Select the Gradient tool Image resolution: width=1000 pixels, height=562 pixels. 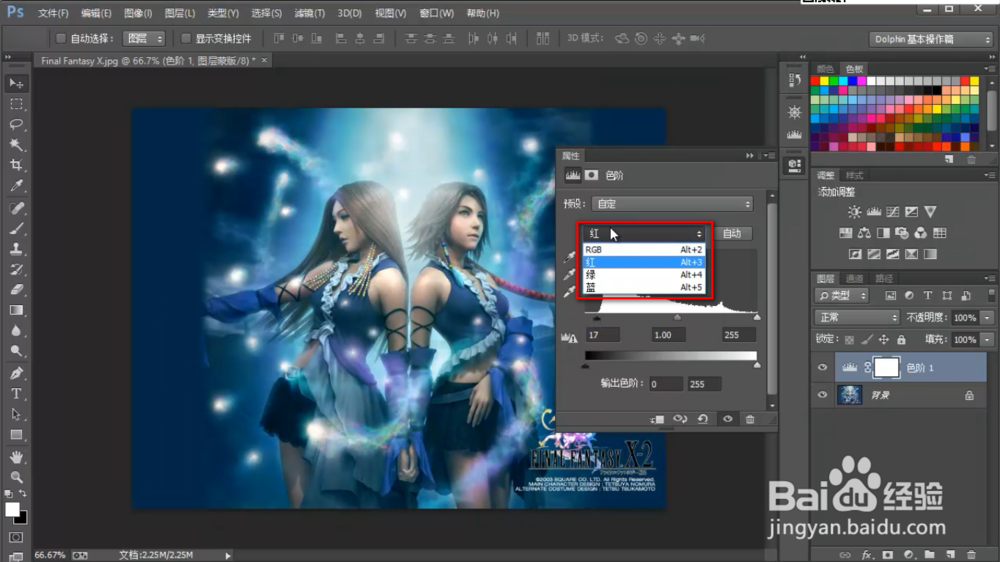pos(16,310)
